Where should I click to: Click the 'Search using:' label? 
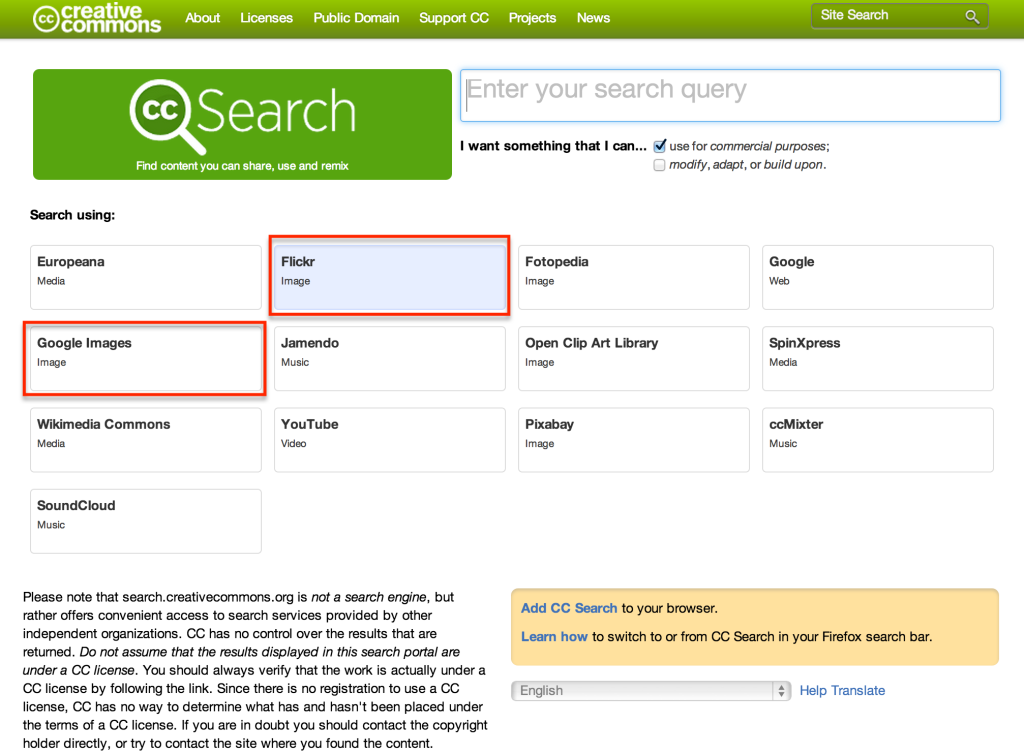pyautogui.click(x=72, y=215)
